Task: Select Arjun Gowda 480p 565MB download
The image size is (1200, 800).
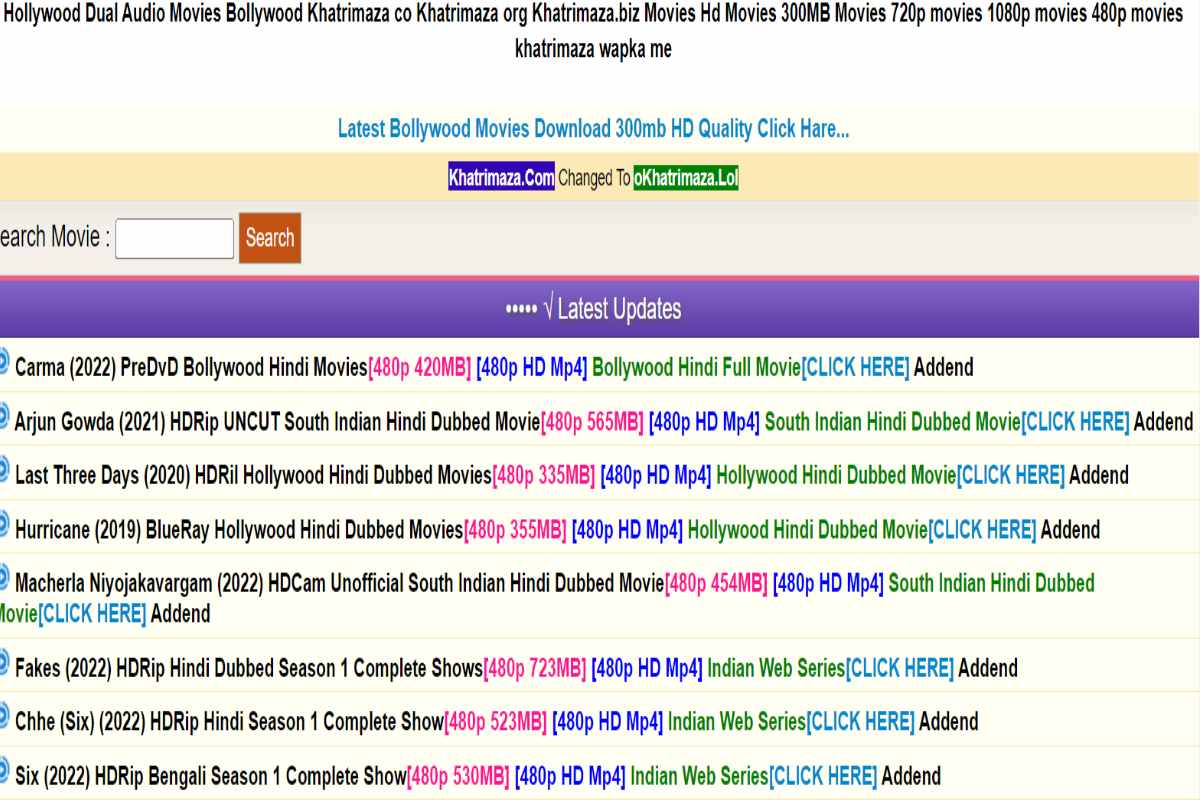Action: (x=592, y=422)
